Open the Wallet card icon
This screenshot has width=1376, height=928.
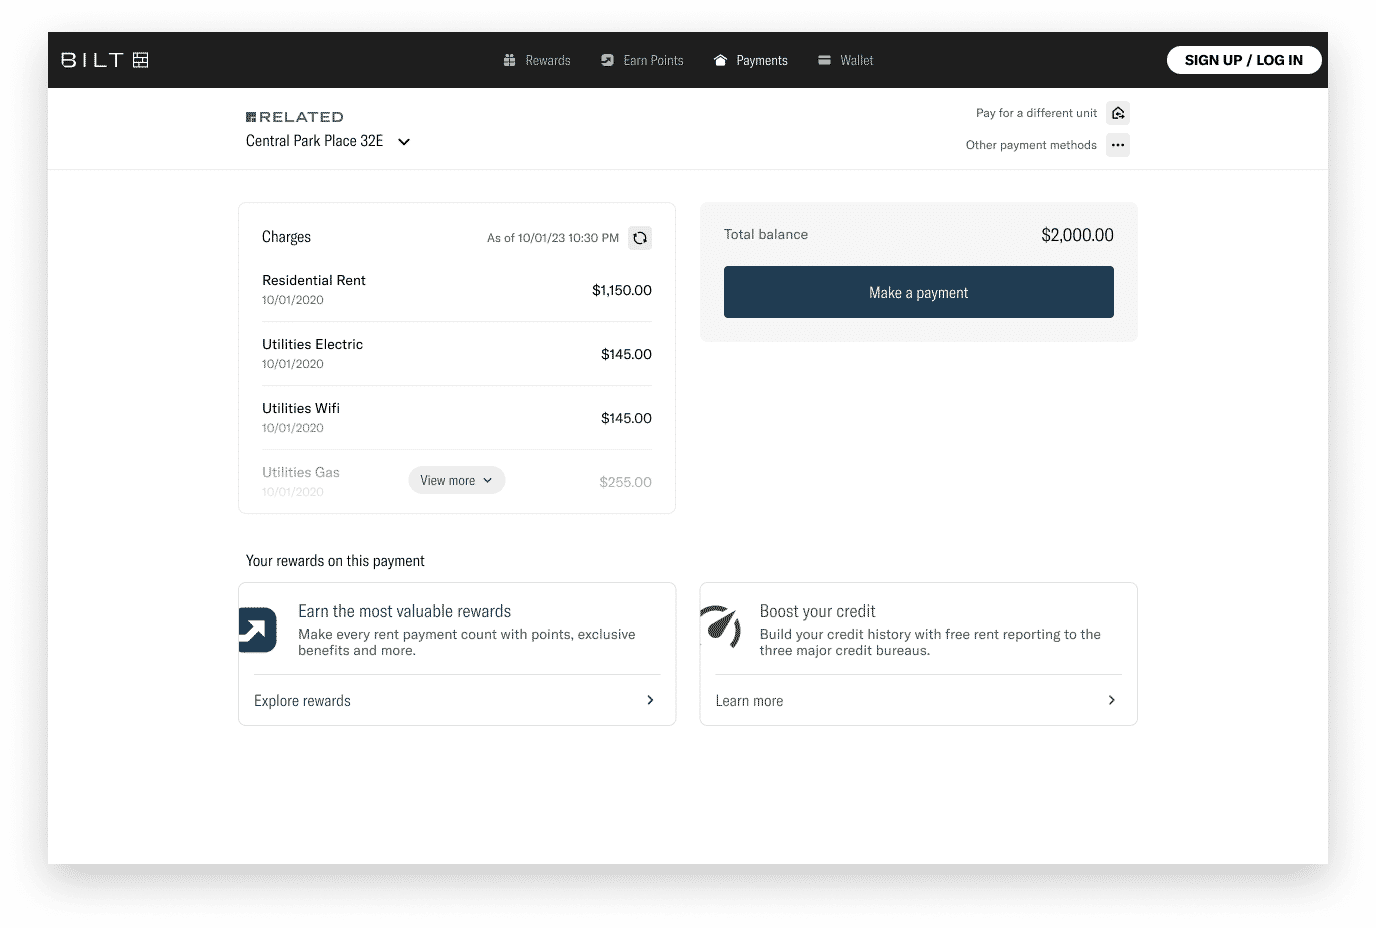[822, 60]
